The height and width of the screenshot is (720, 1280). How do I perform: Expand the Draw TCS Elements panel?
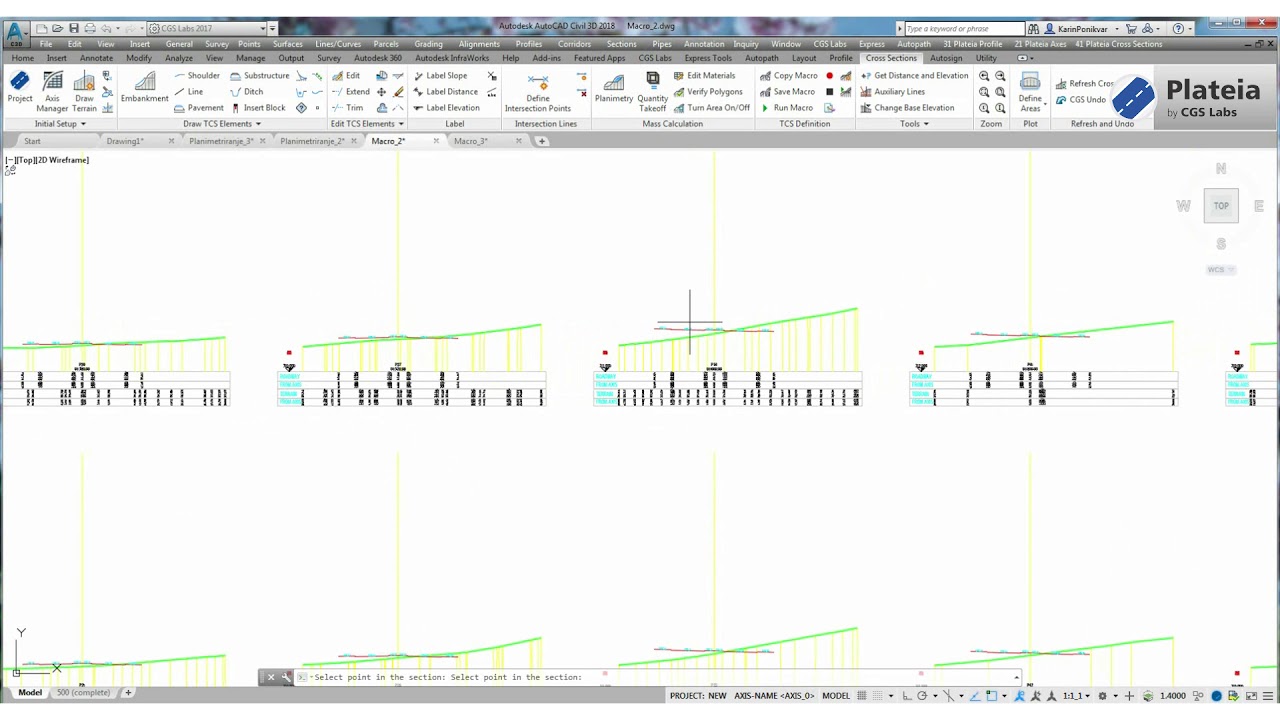(222, 124)
